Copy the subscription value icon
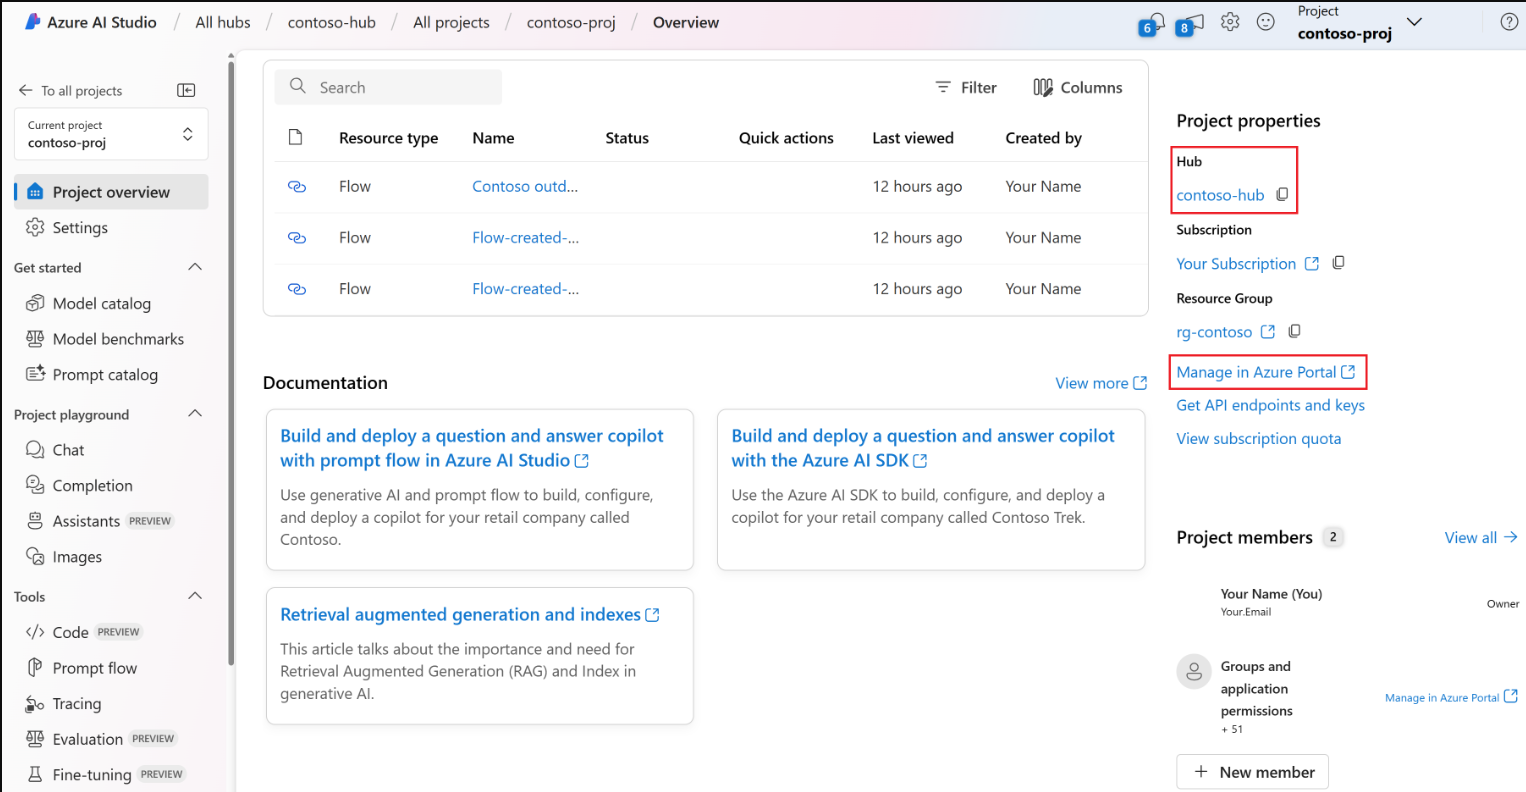The width and height of the screenshot is (1526, 792). (1338, 263)
